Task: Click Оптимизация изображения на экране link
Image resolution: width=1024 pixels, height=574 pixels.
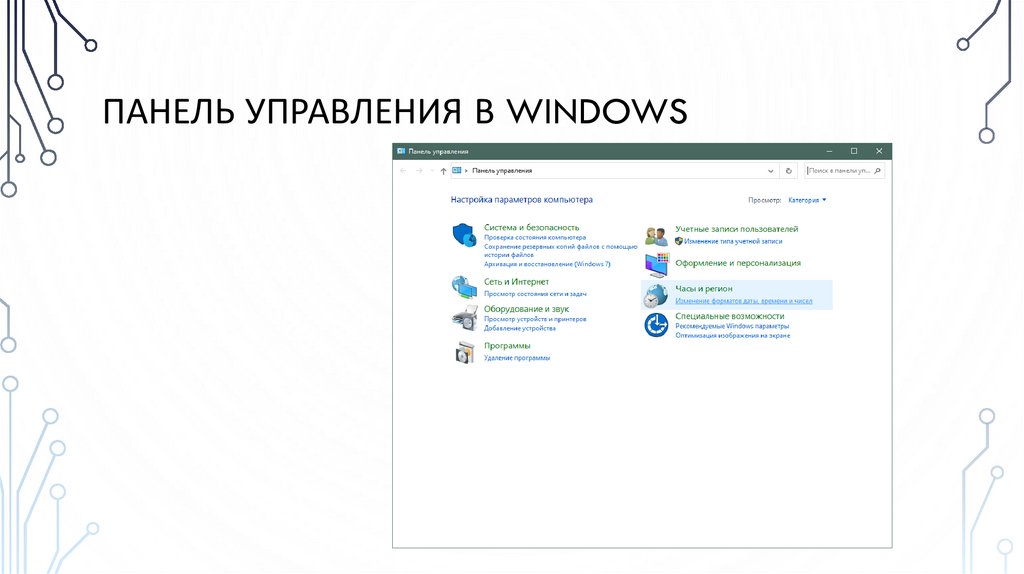Action: click(x=733, y=336)
